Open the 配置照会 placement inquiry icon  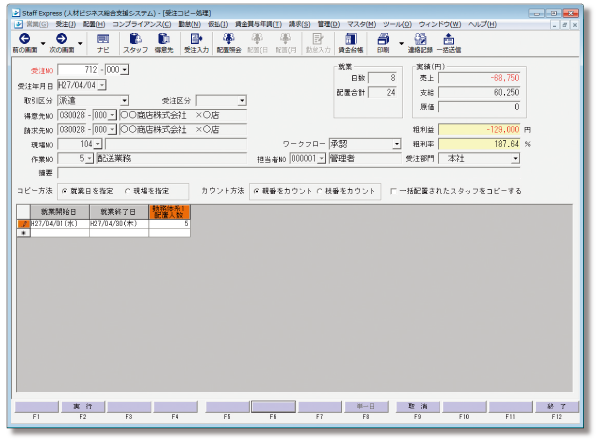[x=229, y=39]
